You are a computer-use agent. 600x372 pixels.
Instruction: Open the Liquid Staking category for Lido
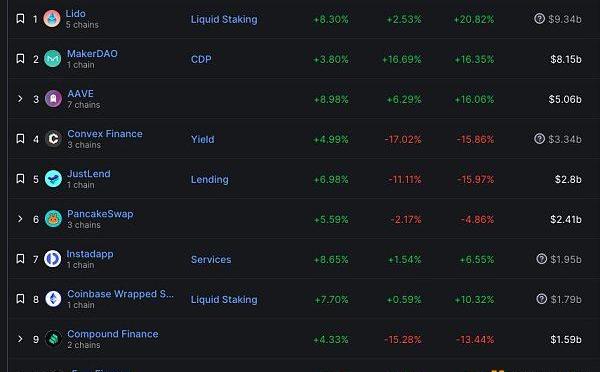tap(224, 20)
